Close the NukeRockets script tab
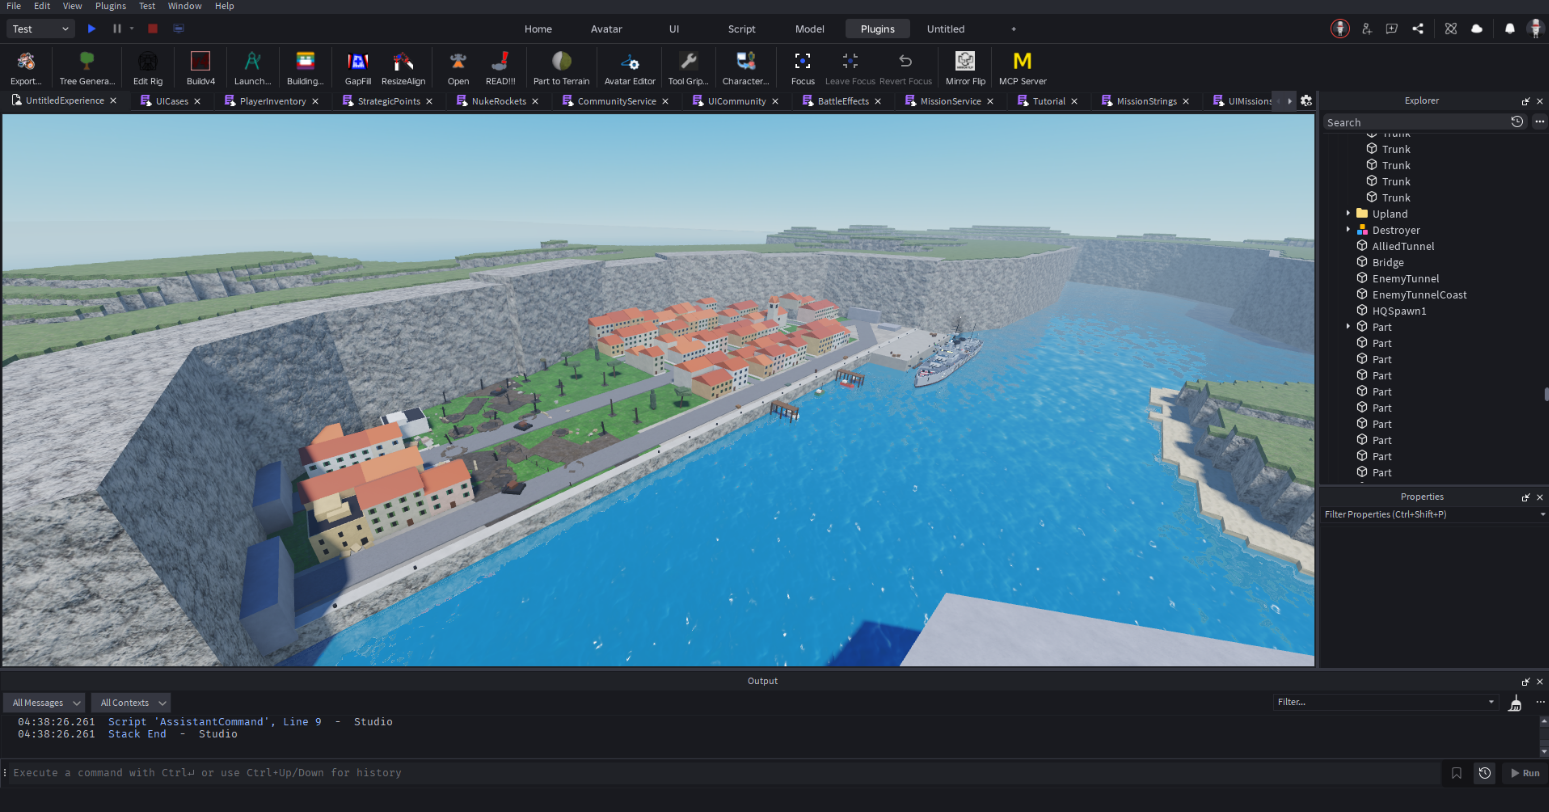 tap(535, 101)
